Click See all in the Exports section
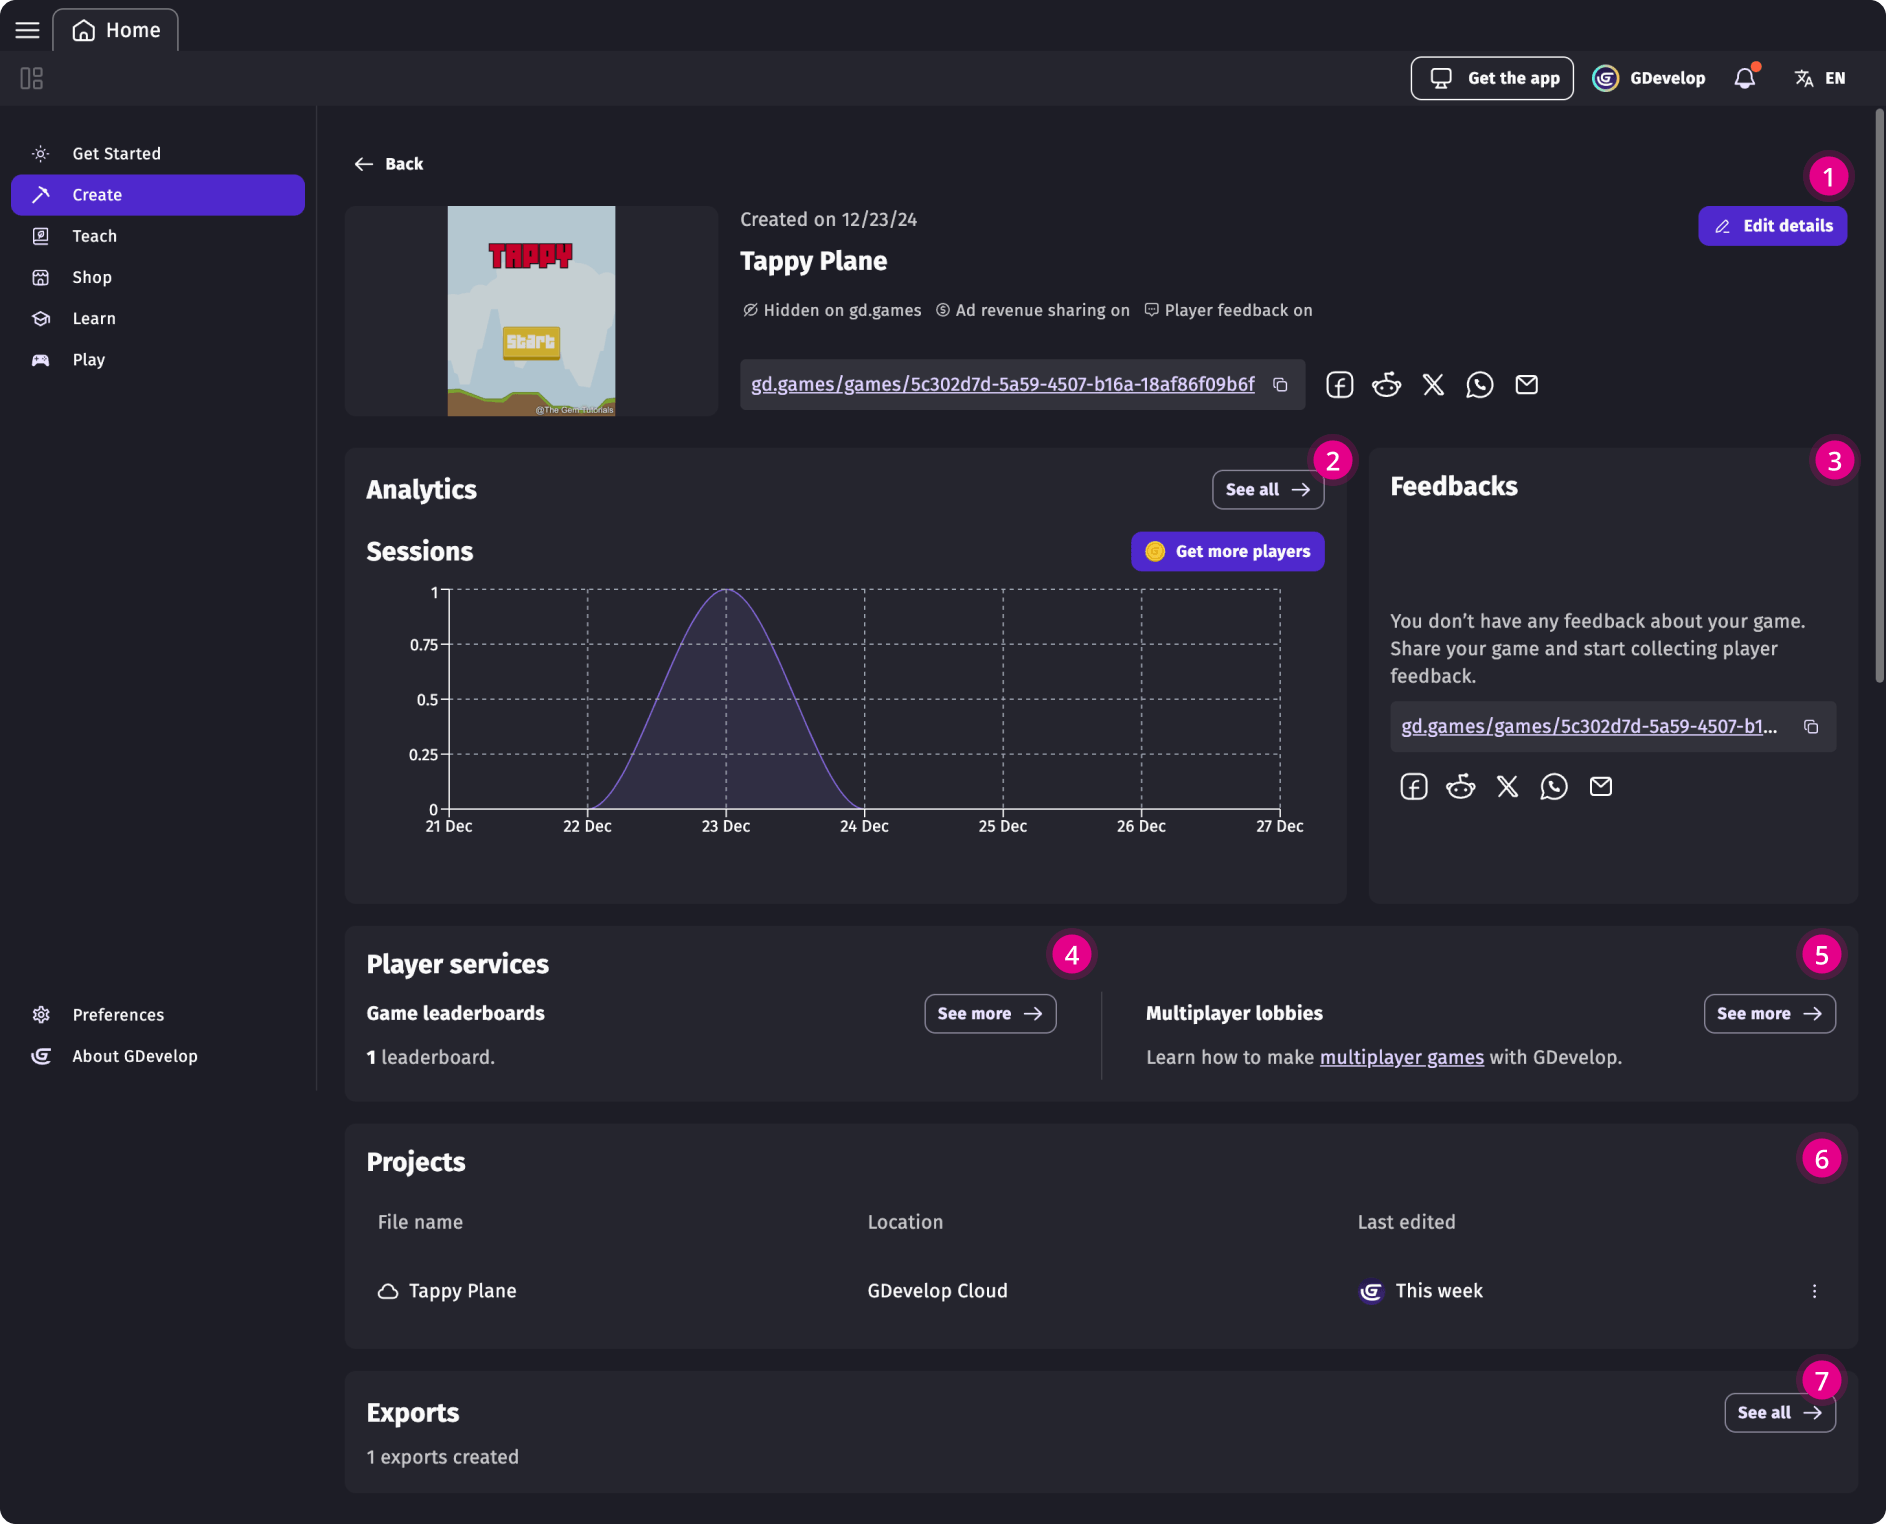 1778,1413
